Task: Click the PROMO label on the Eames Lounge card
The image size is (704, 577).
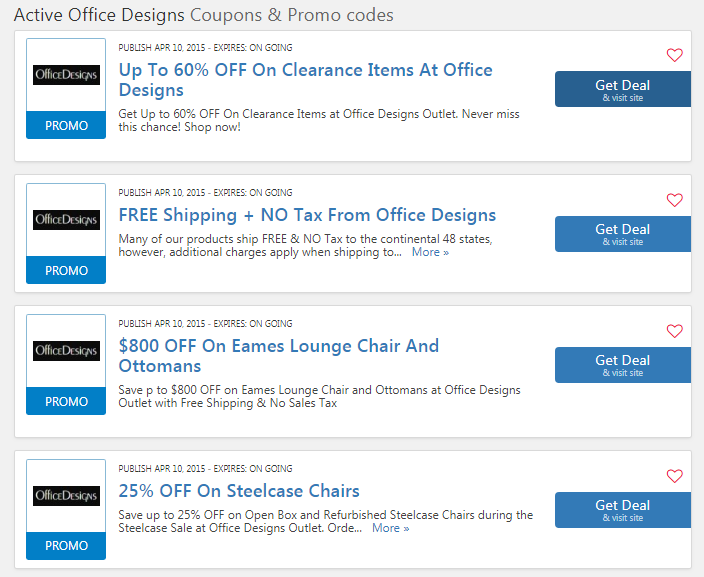Action: click(66, 401)
